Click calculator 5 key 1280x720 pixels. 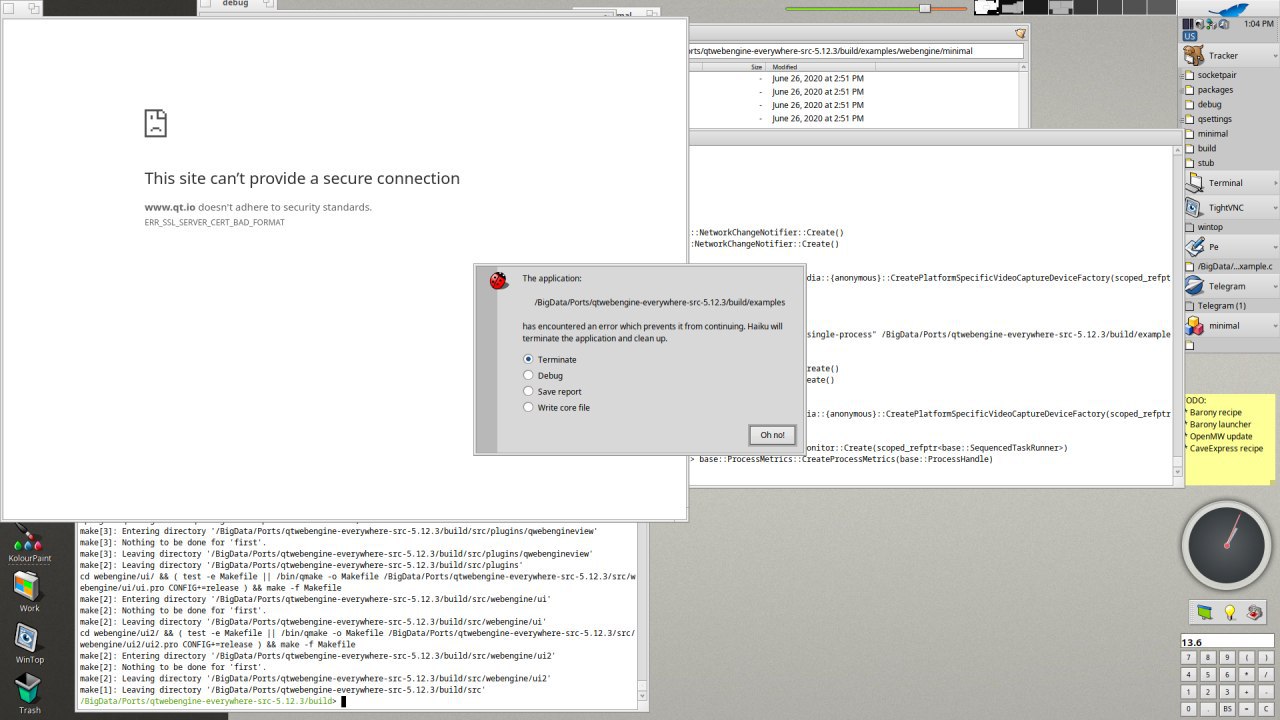click(1208, 675)
